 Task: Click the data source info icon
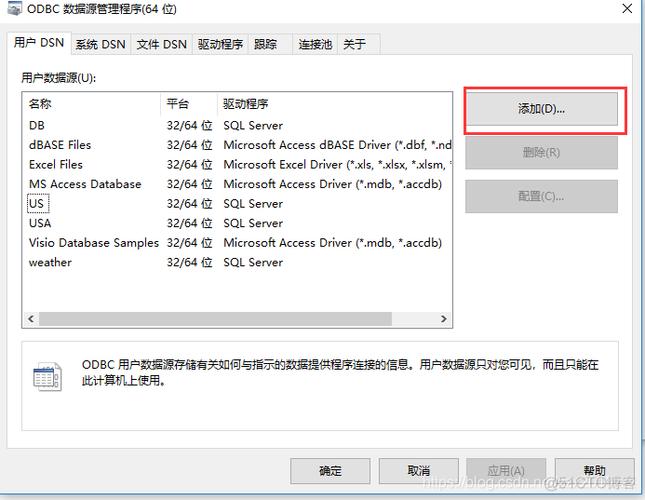47,376
